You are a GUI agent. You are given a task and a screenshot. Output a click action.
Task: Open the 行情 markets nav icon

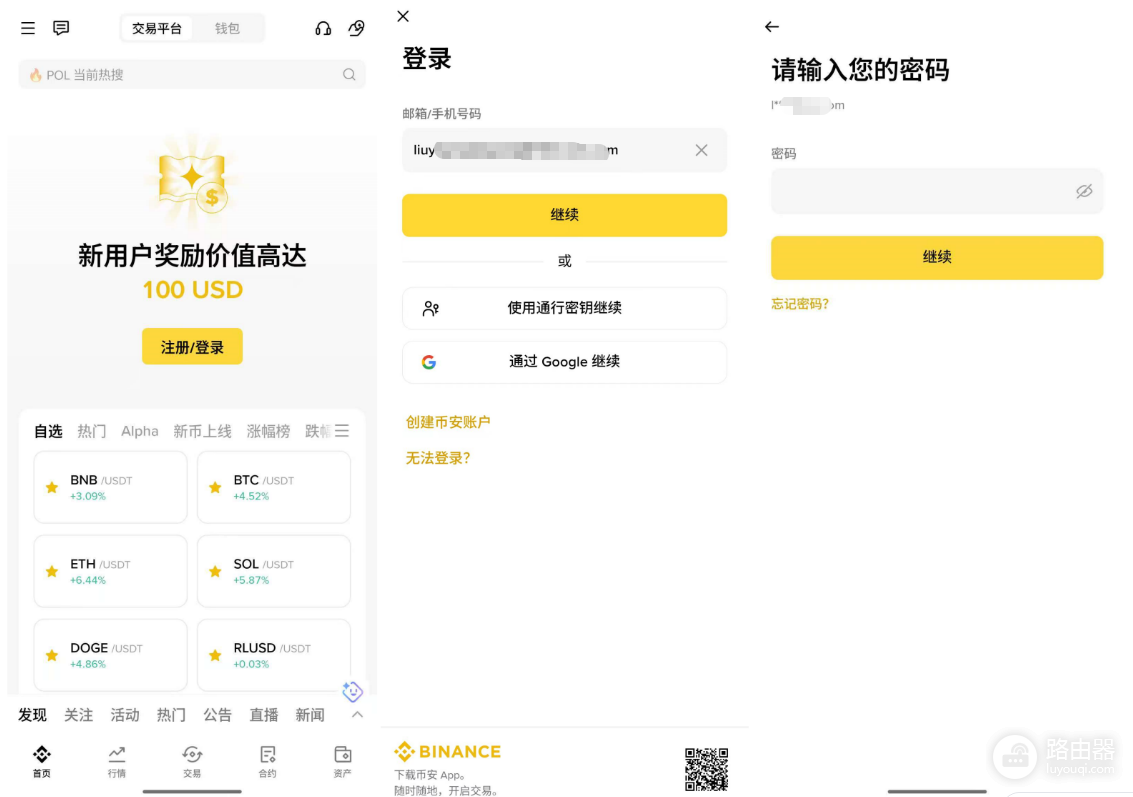point(117,762)
